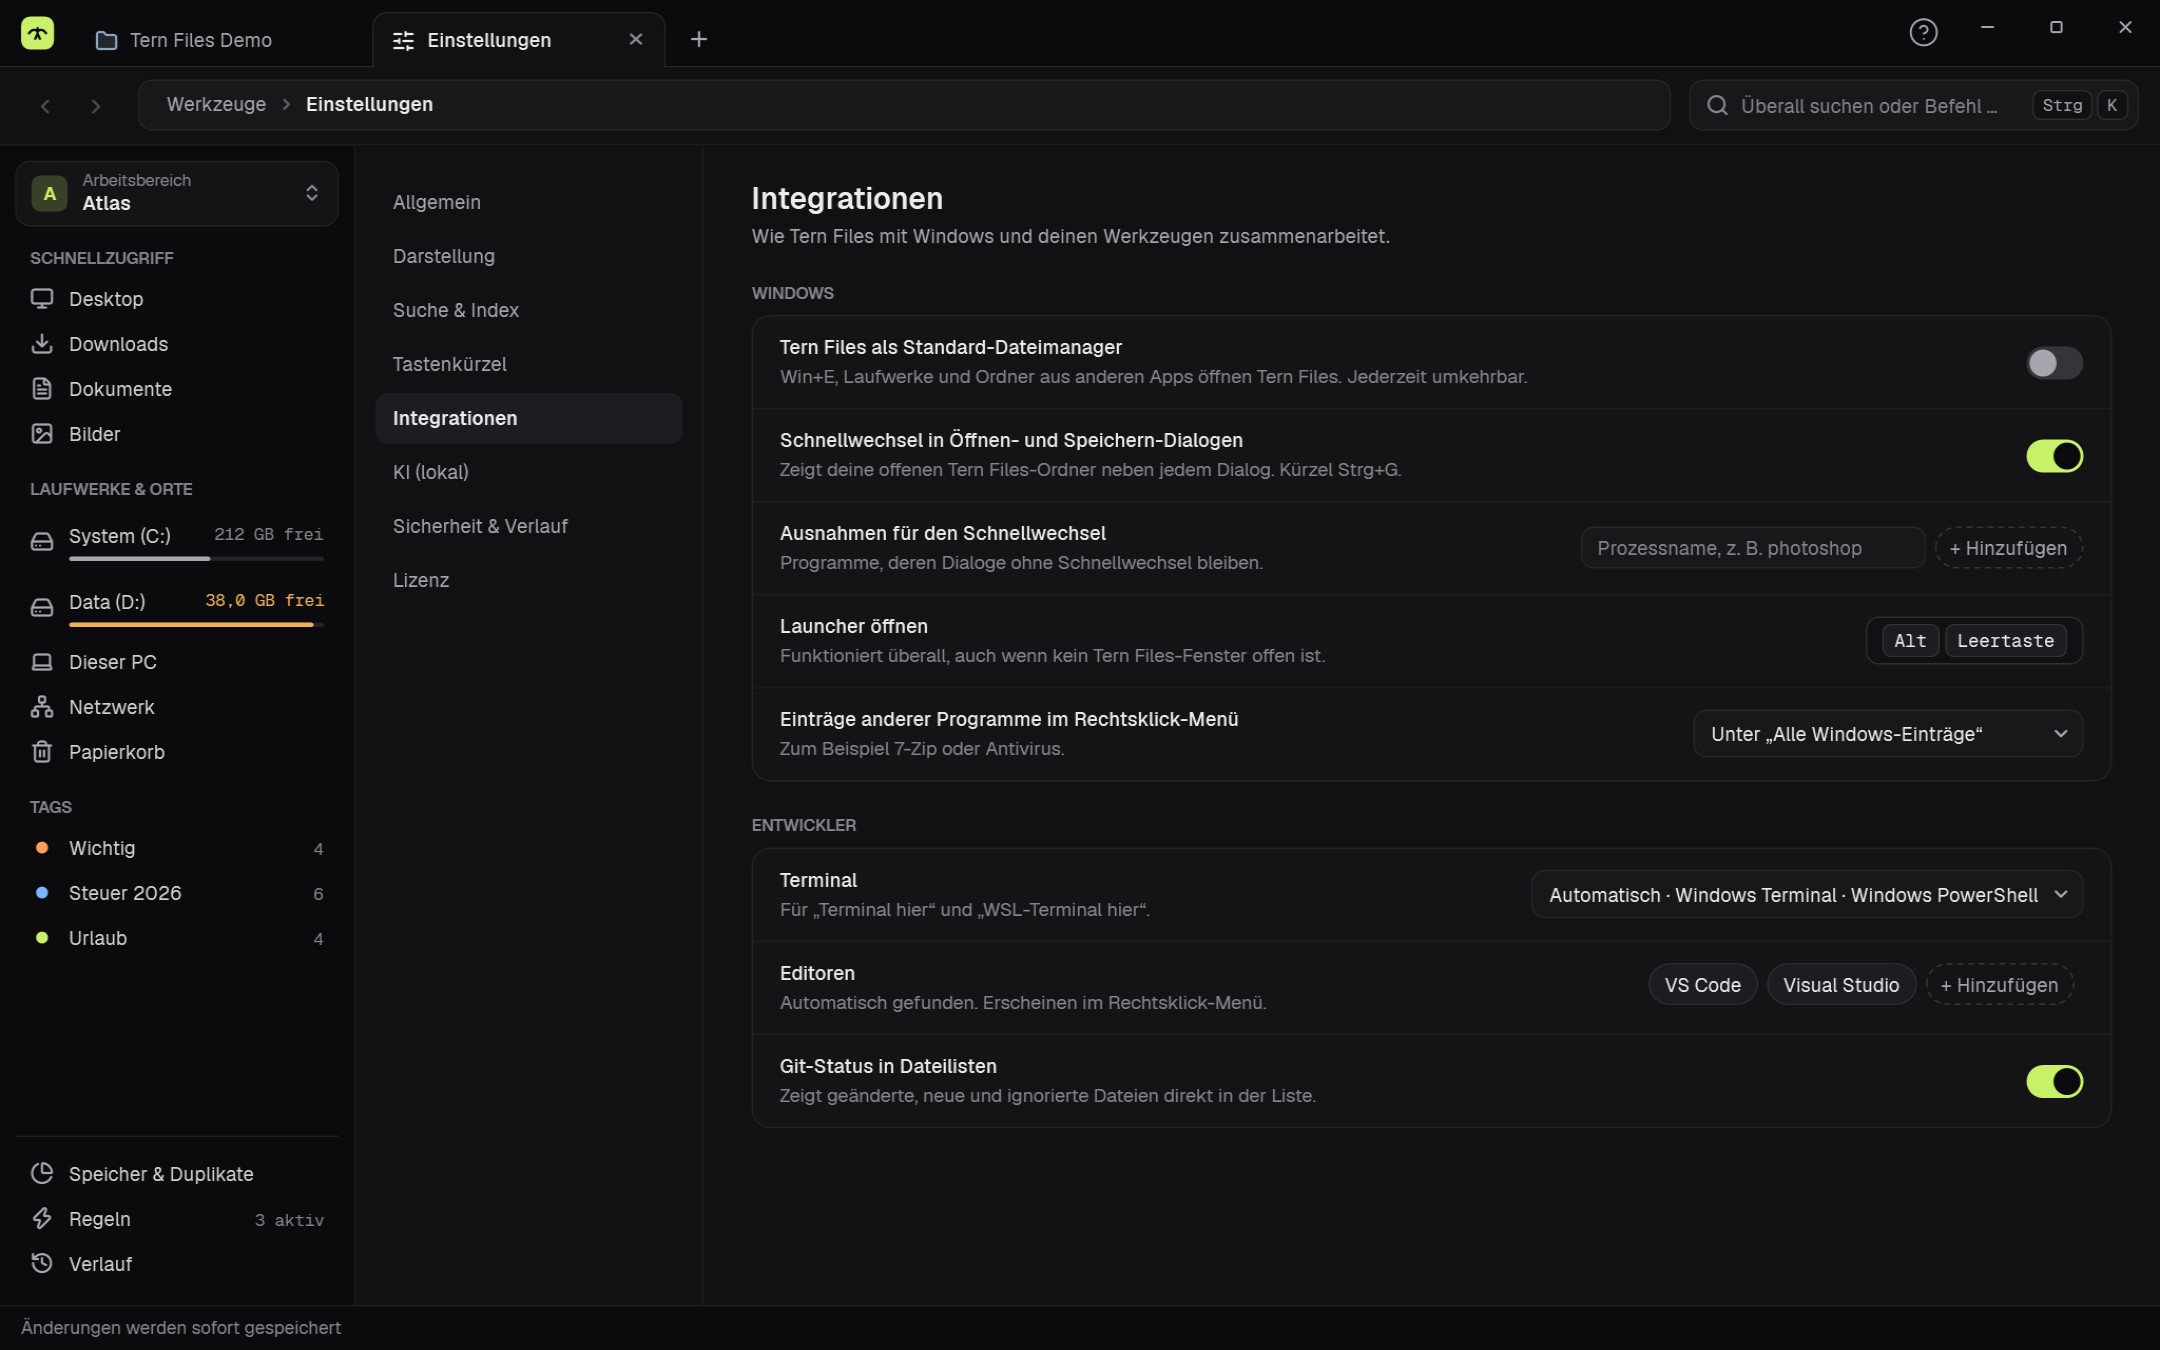Add a Schnellwechsel exception with Hinzufügen

pyautogui.click(x=2008, y=548)
